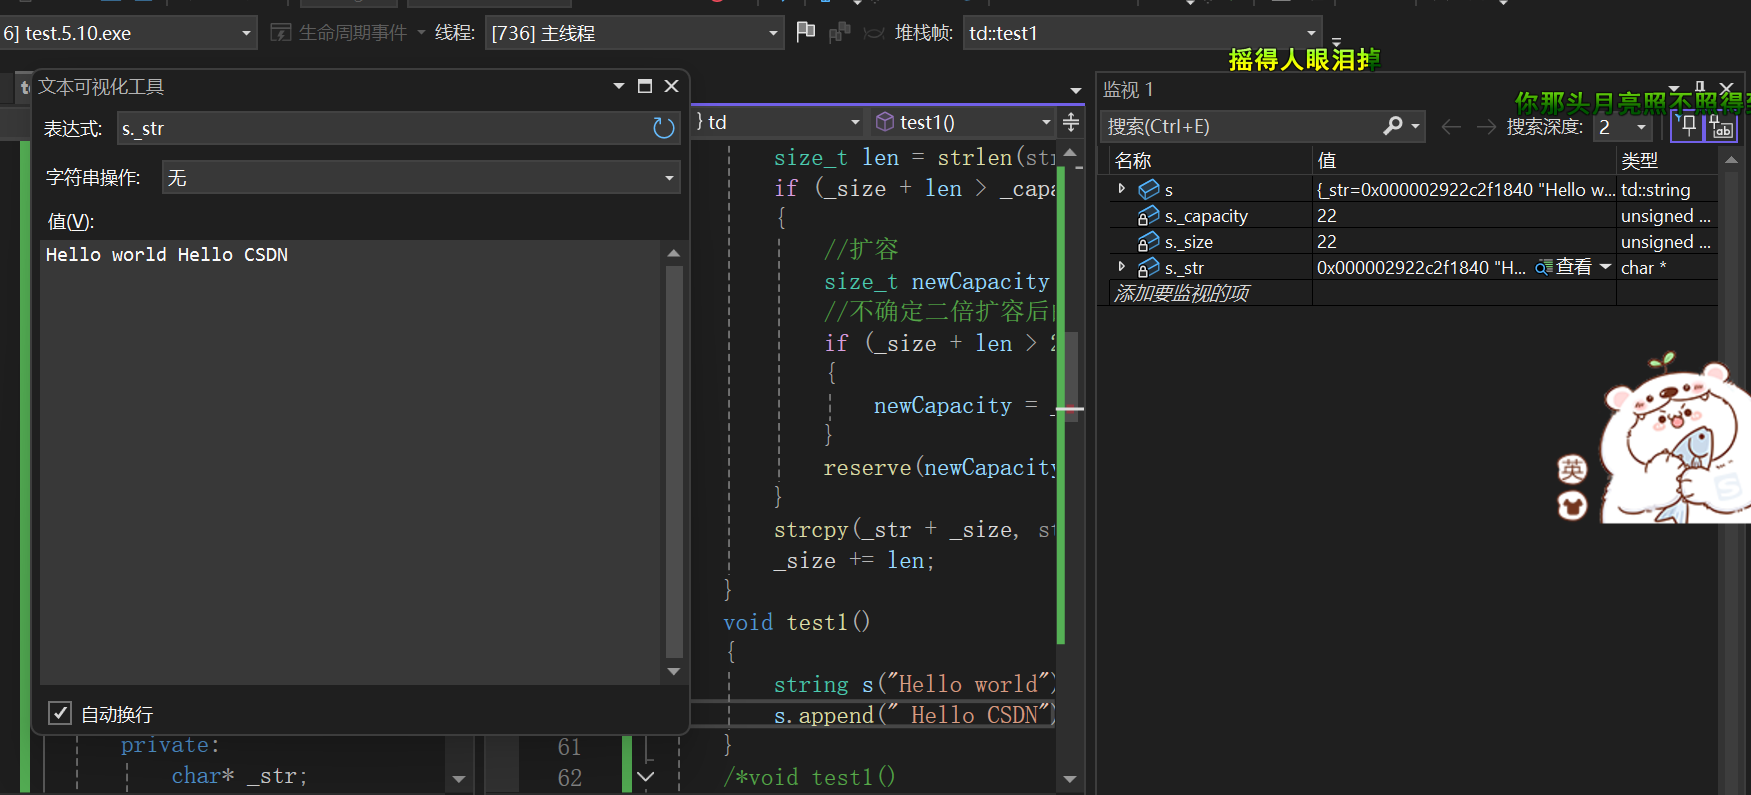Click the value text Hello world Hello CSDN

click(x=167, y=255)
